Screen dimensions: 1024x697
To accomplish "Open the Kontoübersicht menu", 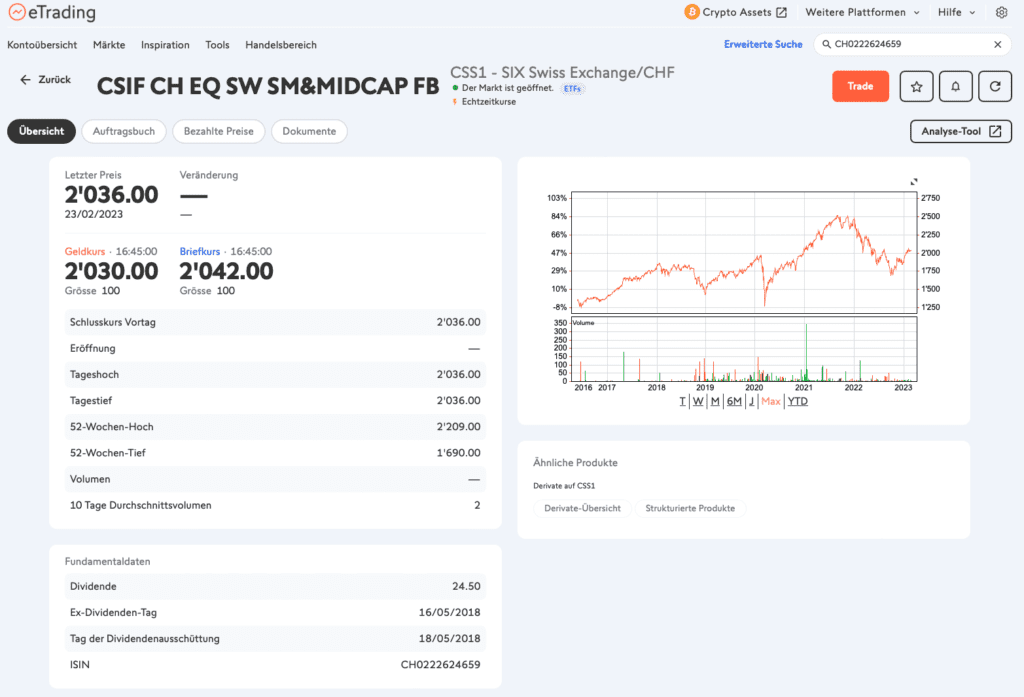I will pyautogui.click(x=42, y=45).
